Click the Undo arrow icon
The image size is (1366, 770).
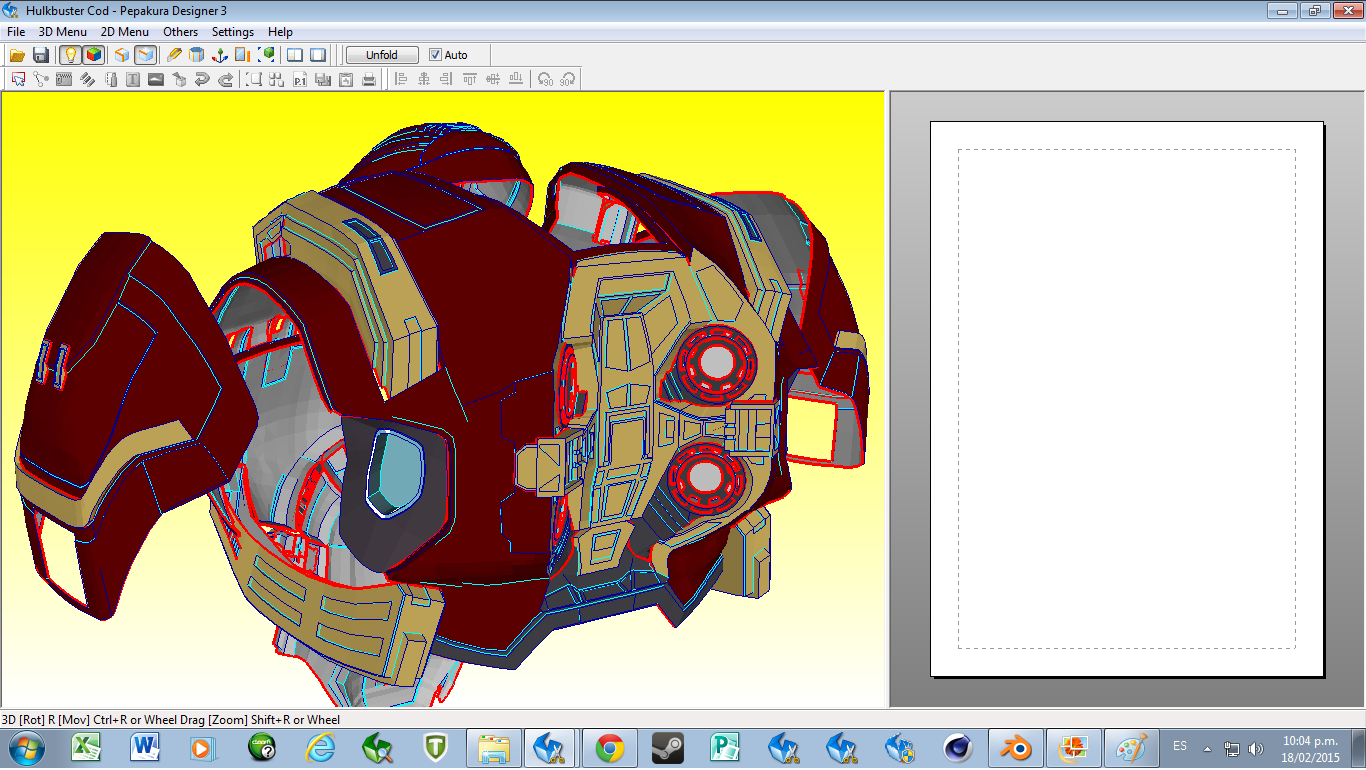click(202, 79)
